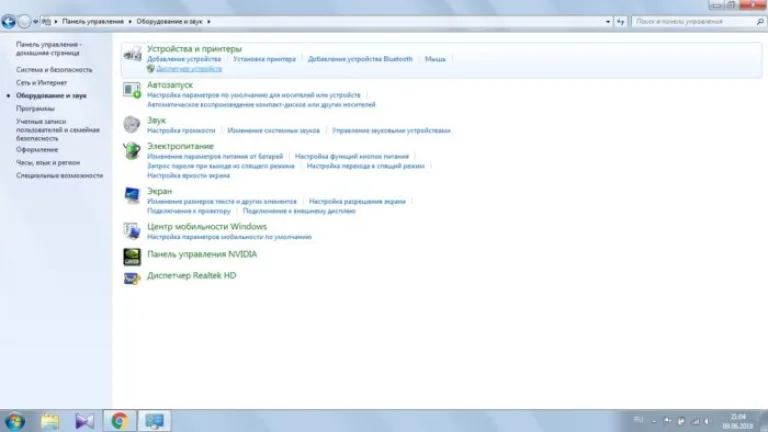The height and width of the screenshot is (432, 768).
Task: Open Диспетчер устройств link
Action: pos(189,69)
